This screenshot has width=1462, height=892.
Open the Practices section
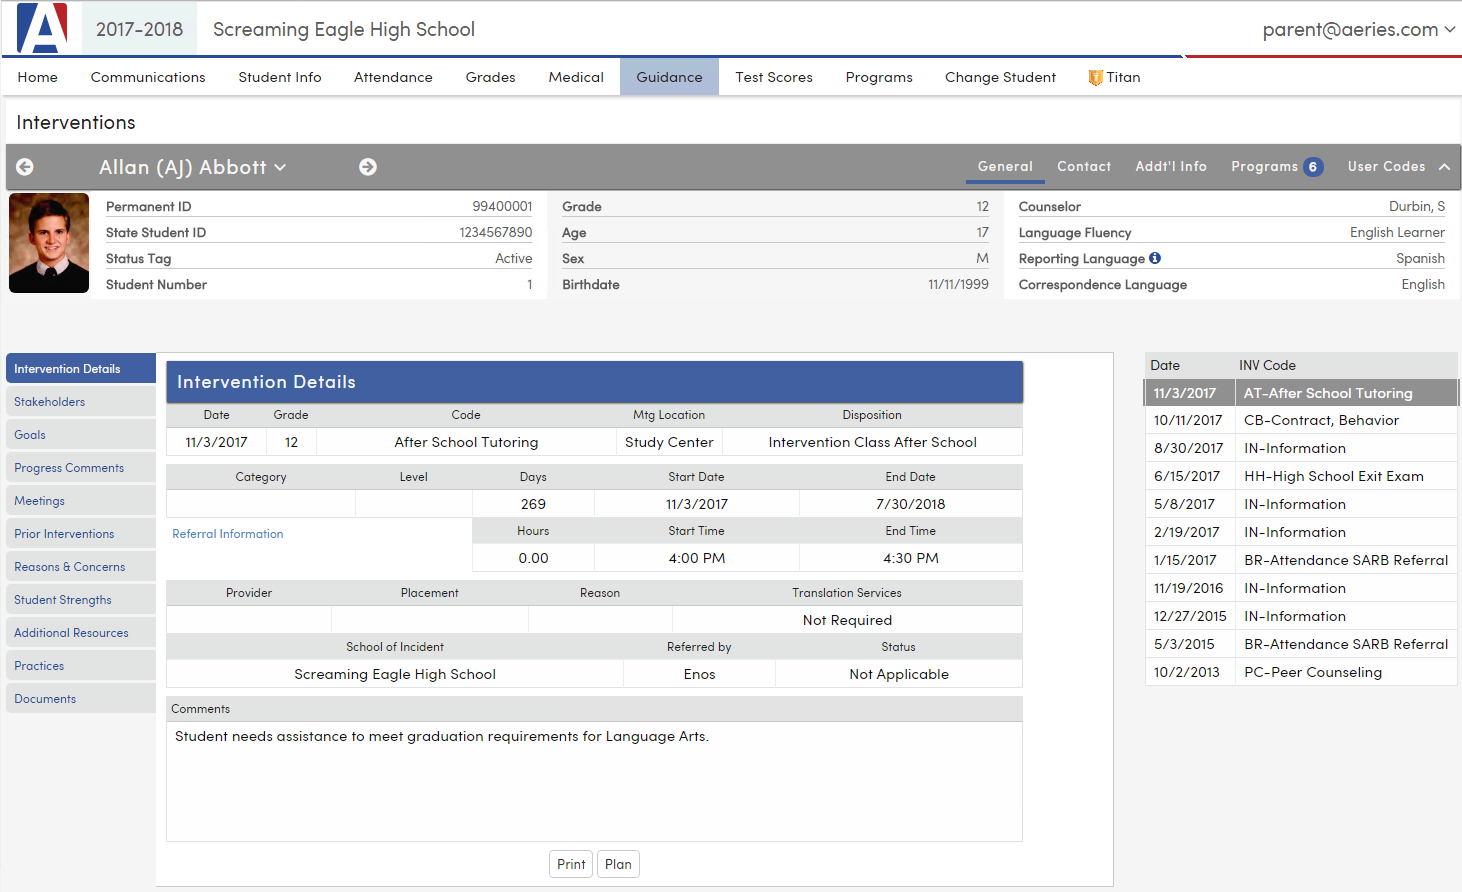click(x=81, y=665)
